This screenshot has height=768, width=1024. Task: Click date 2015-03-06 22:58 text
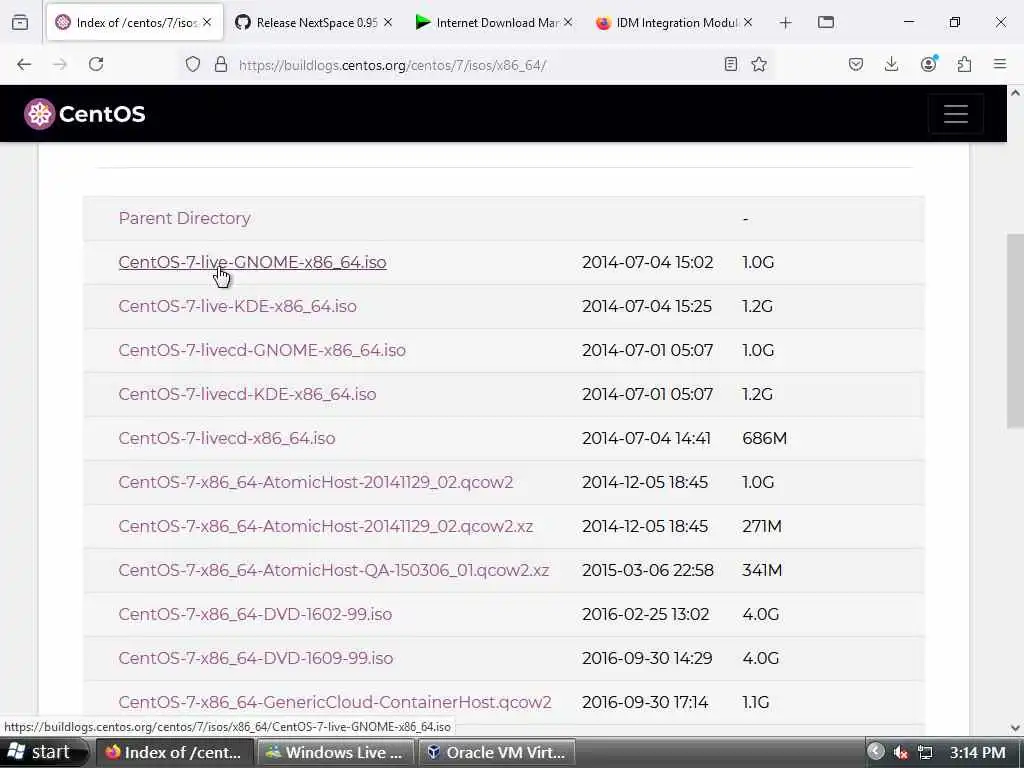click(647, 570)
